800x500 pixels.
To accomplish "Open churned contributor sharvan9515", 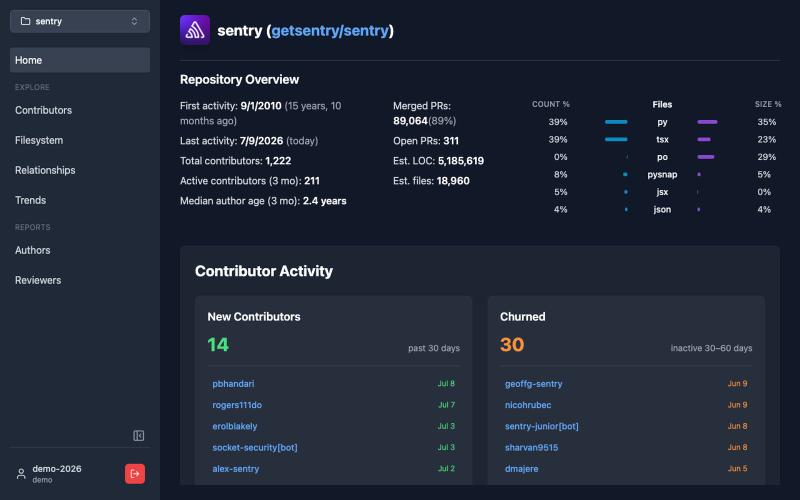I will (531, 447).
